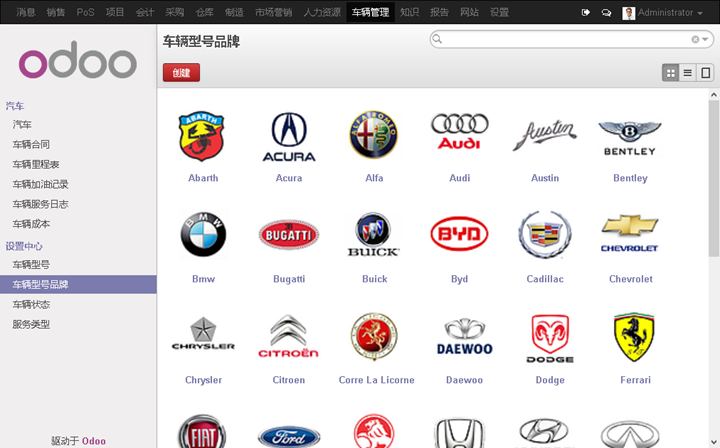Select 车辆里程表 in the sidebar
The width and height of the screenshot is (720, 448).
[36, 164]
